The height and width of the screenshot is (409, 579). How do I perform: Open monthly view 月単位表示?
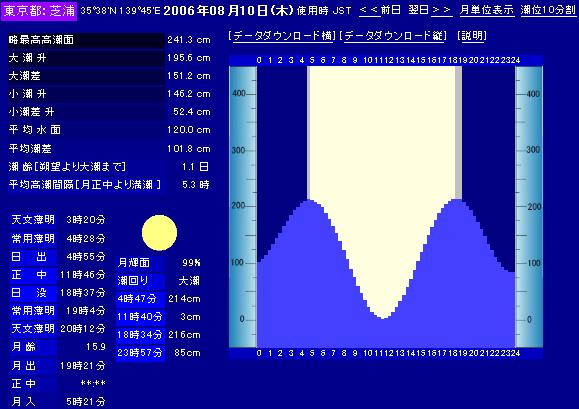tap(486, 10)
